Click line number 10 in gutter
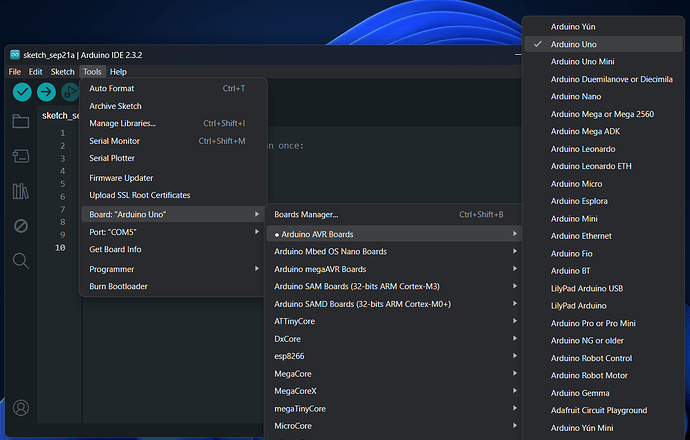The image size is (690, 440). [60, 248]
